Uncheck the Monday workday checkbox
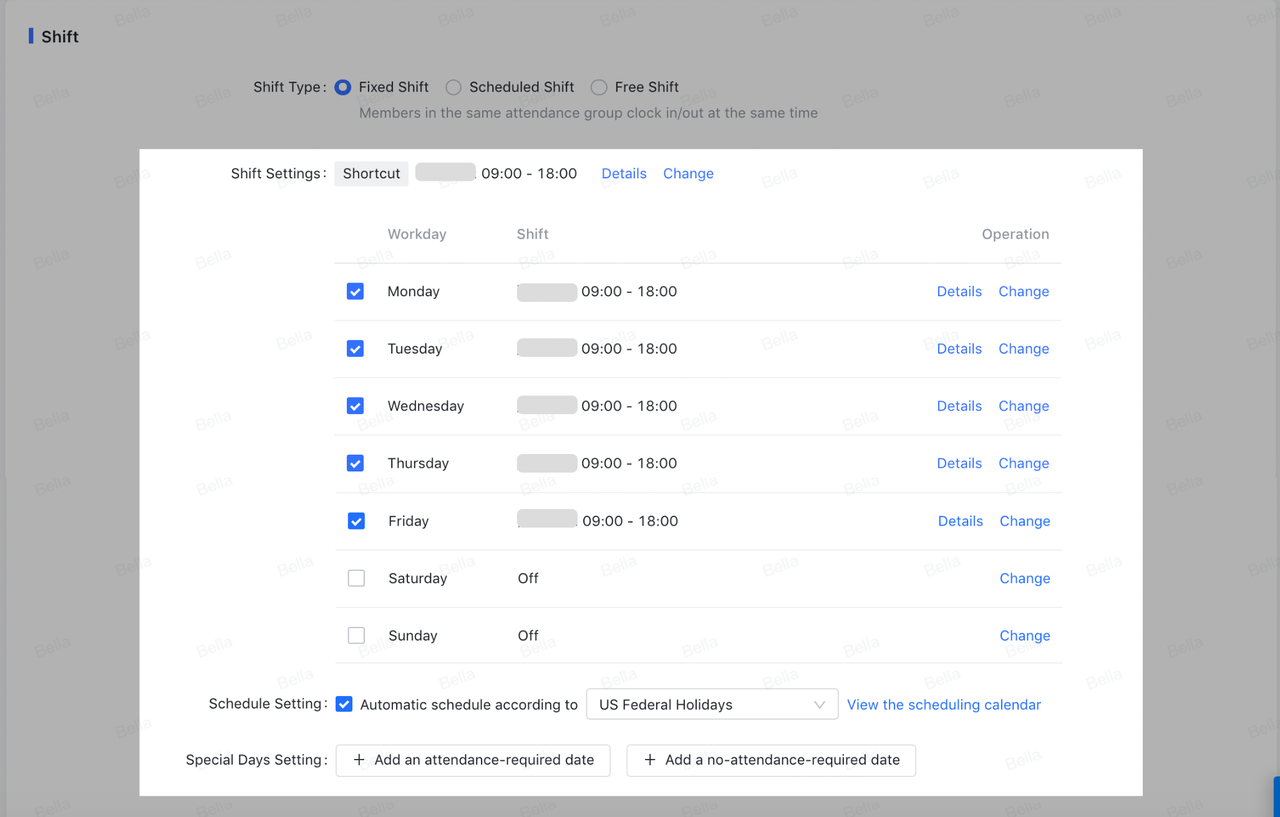Viewport: 1280px width, 817px height. coord(355,291)
